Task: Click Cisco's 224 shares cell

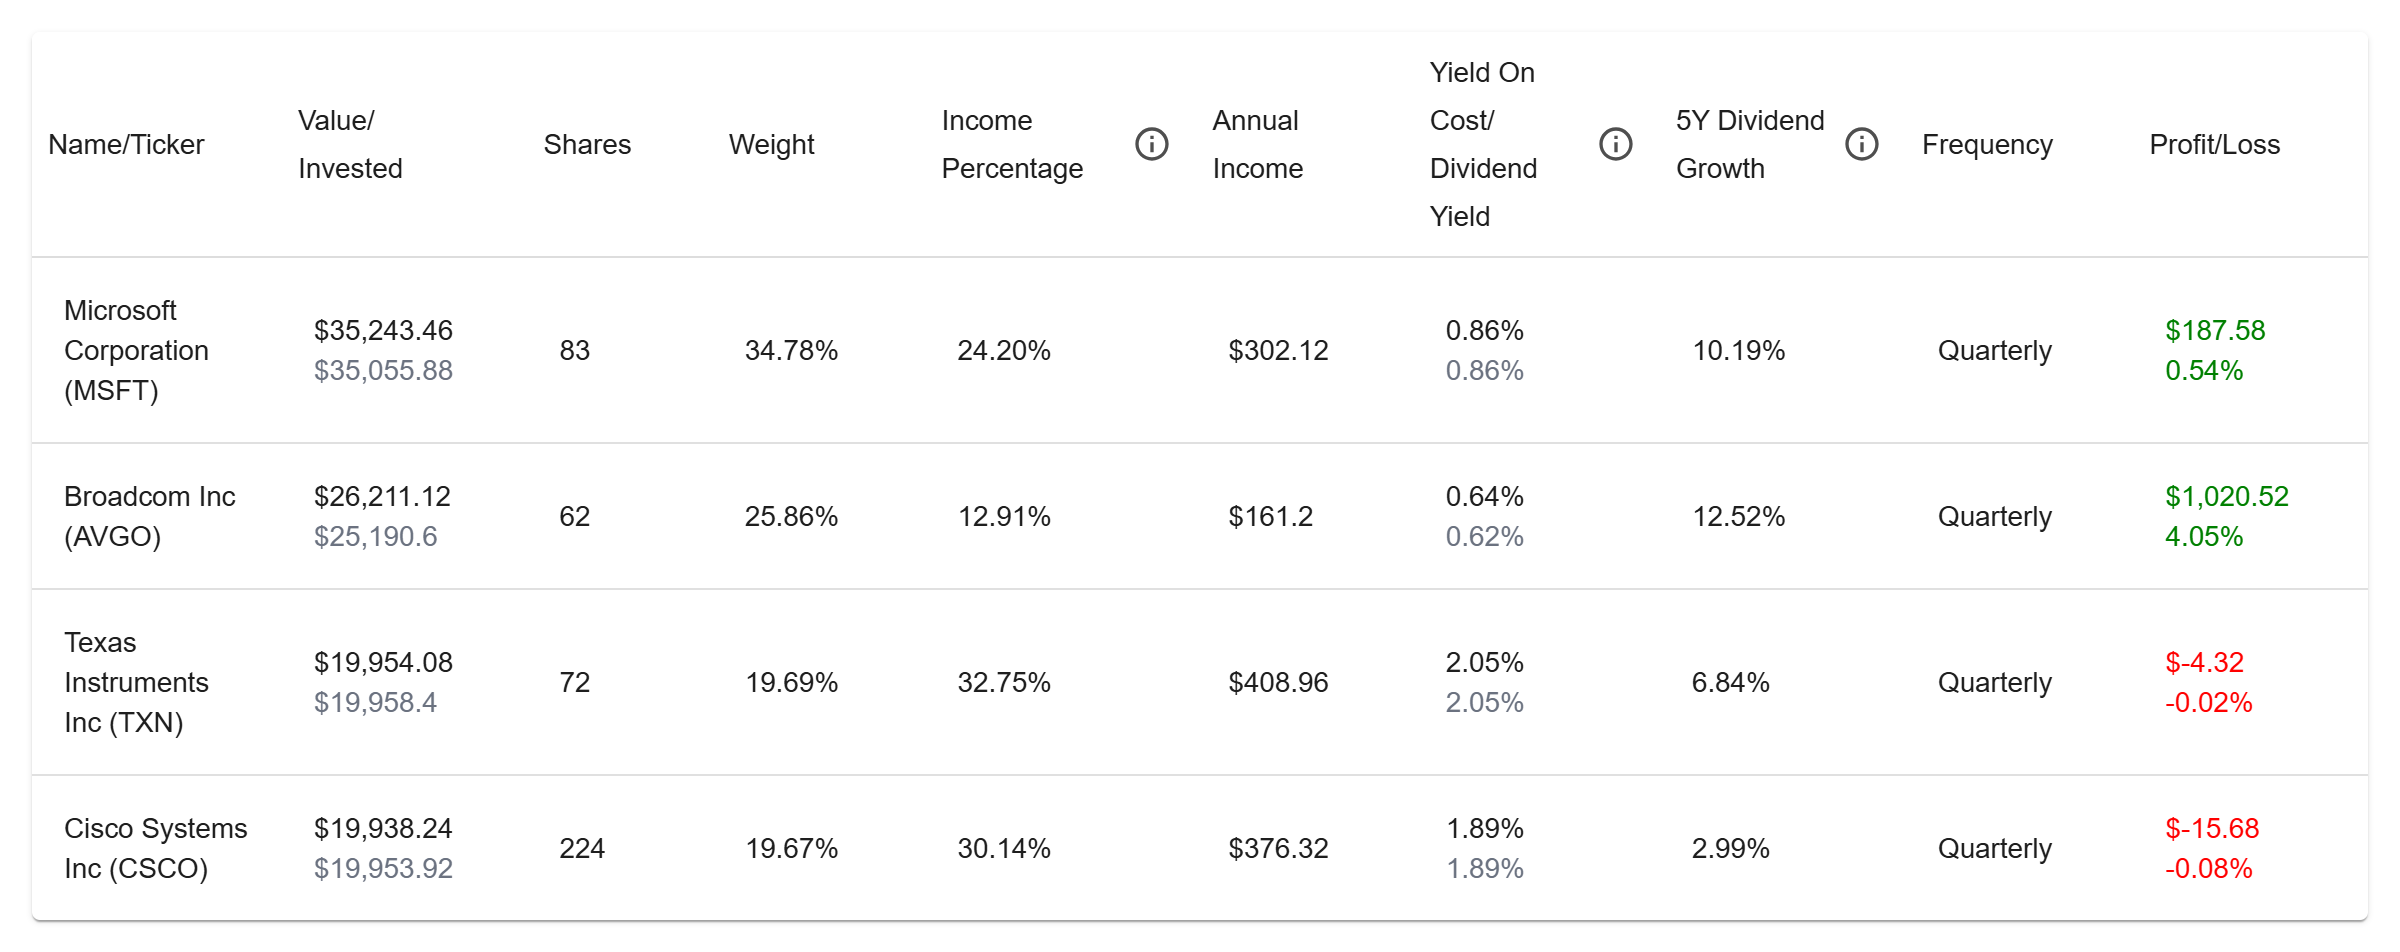Action: 581,848
